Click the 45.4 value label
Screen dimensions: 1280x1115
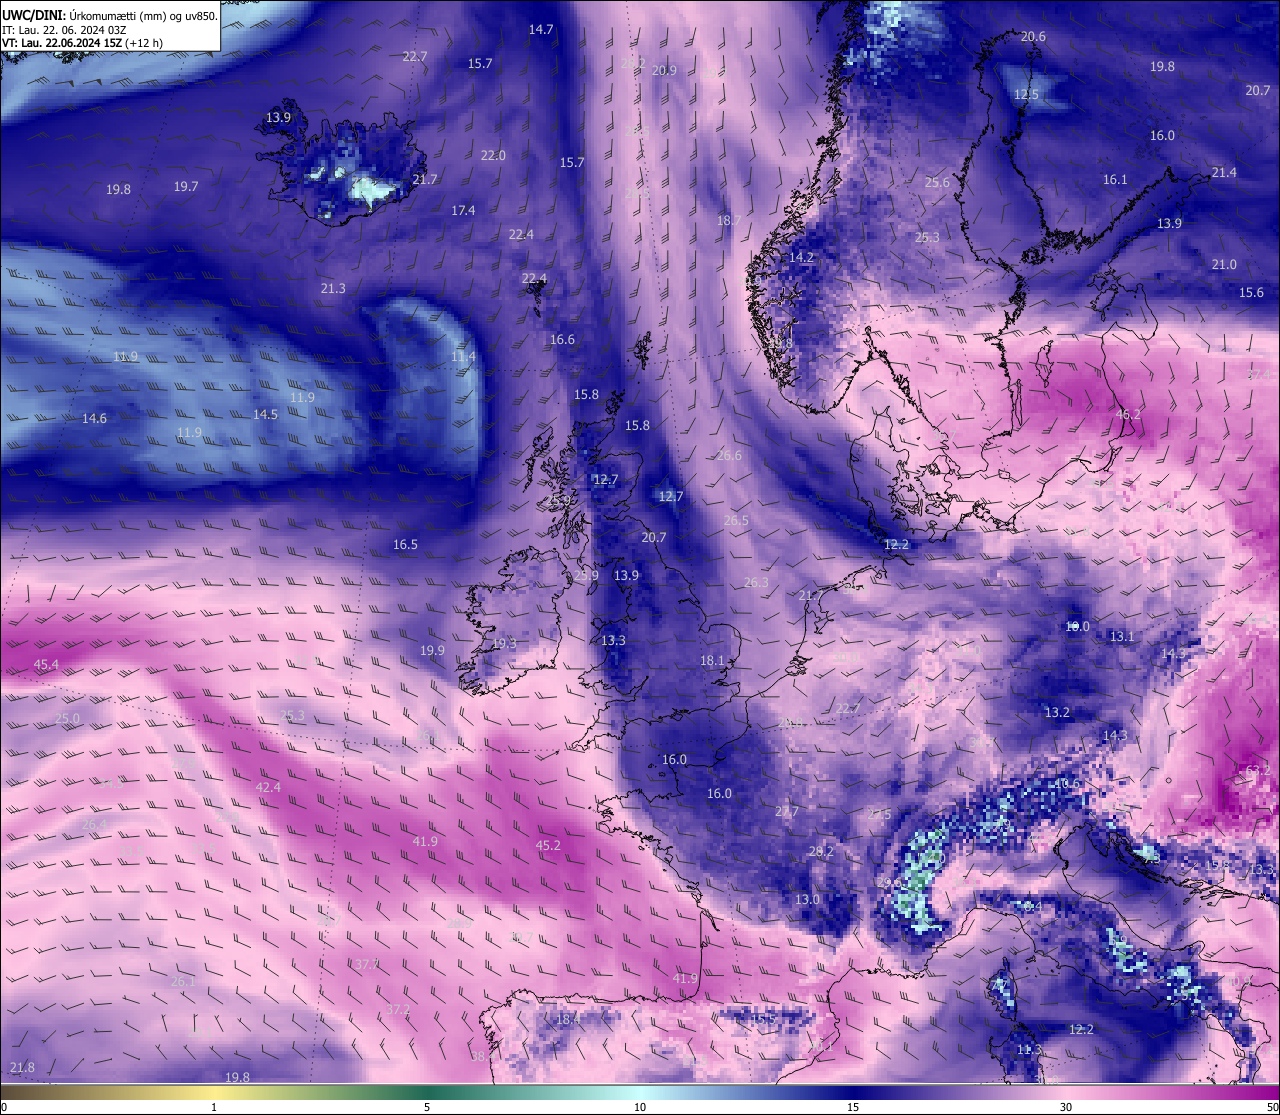point(46,665)
